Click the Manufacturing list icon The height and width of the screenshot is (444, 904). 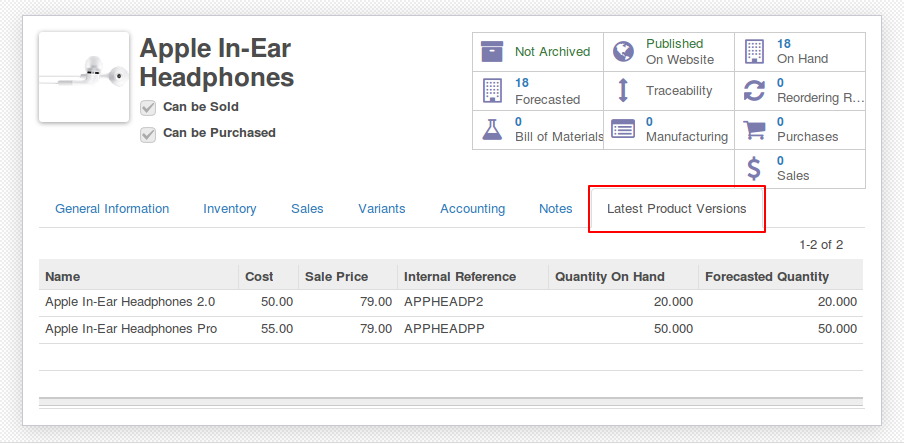click(623, 129)
